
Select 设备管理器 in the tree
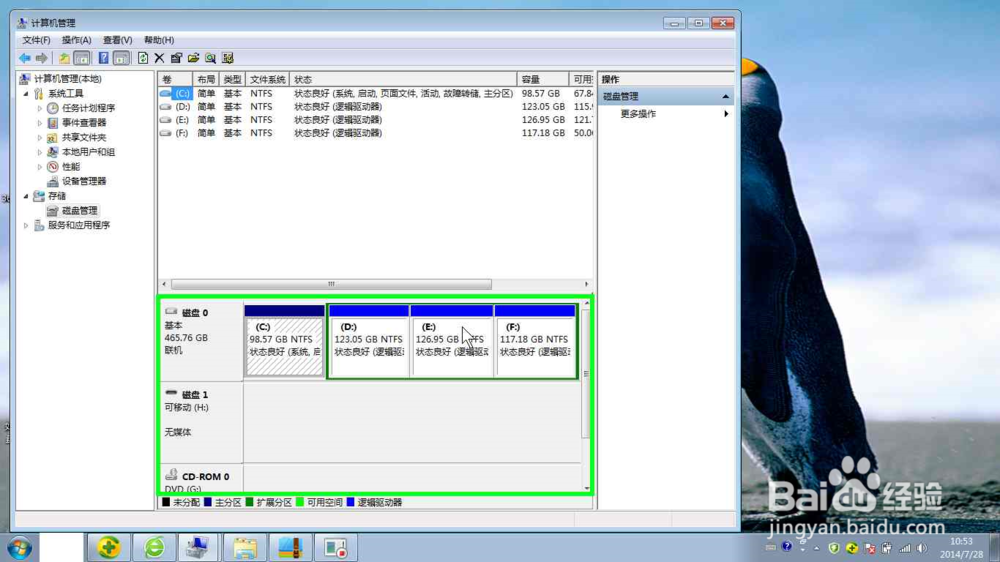click(x=84, y=181)
